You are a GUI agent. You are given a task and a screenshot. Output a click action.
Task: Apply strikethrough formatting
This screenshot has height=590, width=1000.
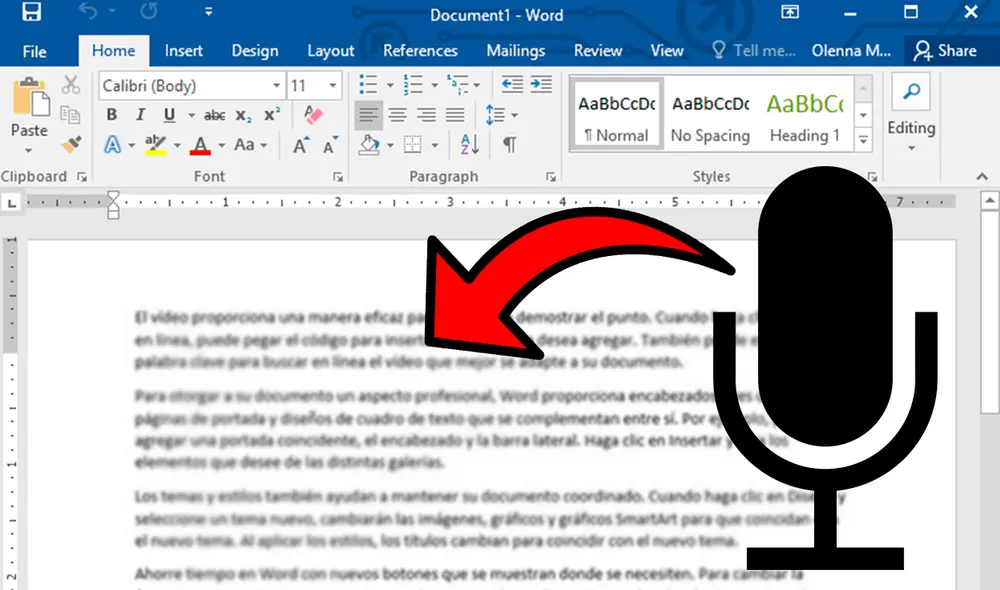click(x=216, y=115)
